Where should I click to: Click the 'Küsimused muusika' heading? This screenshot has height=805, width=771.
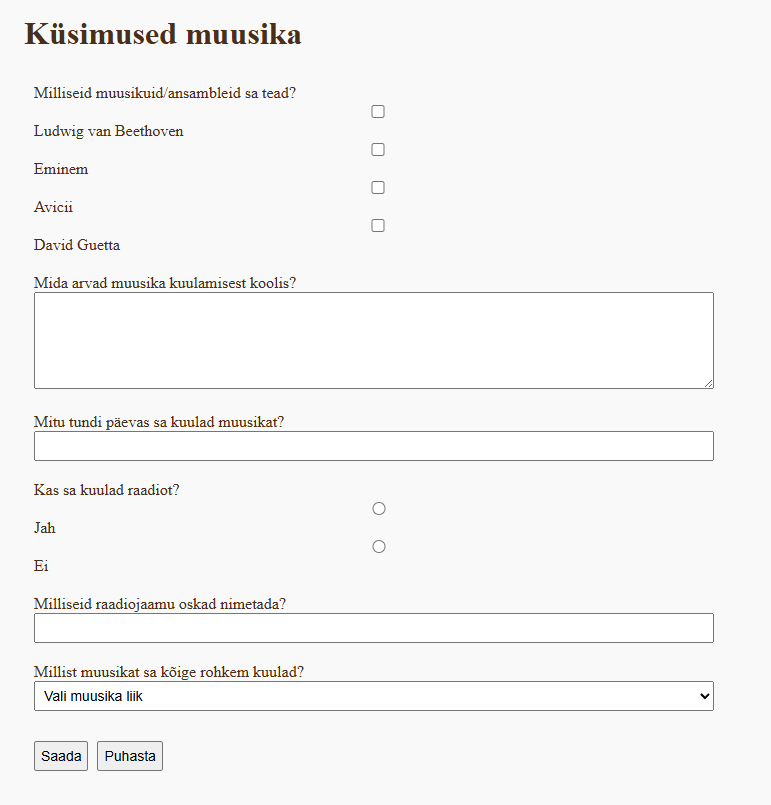click(163, 35)
